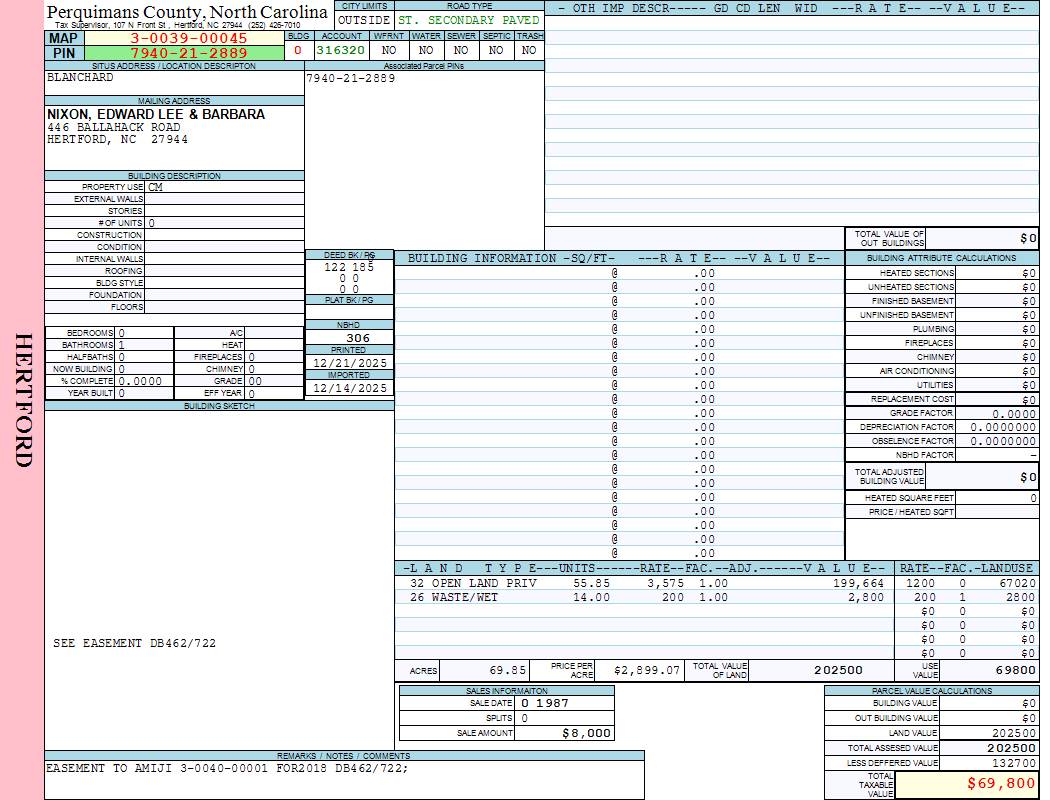
Task: Click the WATER value NO
Action: (x=426, y=50)
